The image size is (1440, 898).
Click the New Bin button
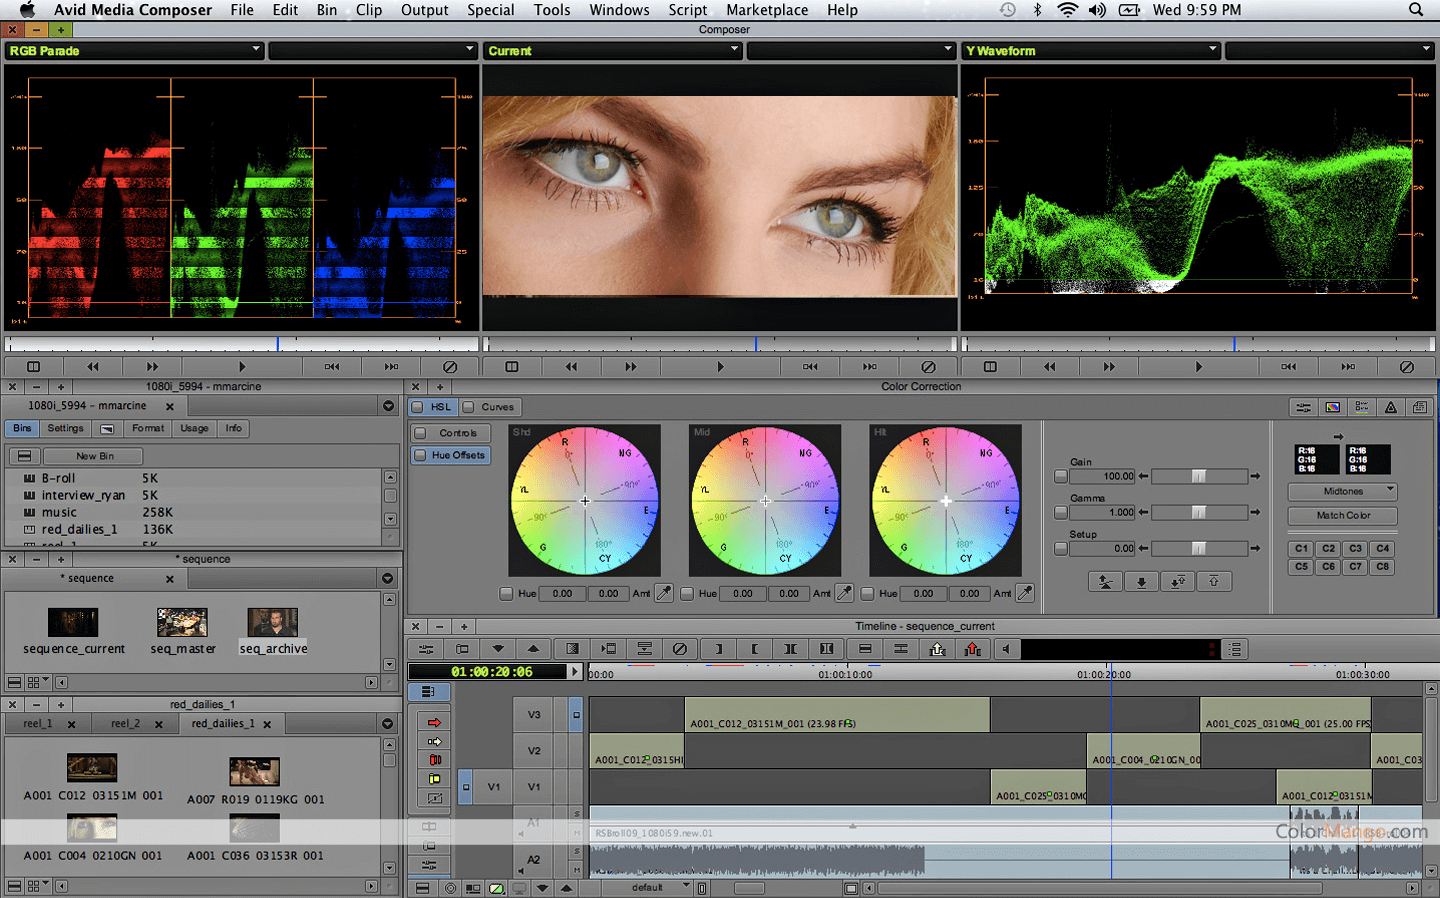pyautogui.click(x=95, y=456)
